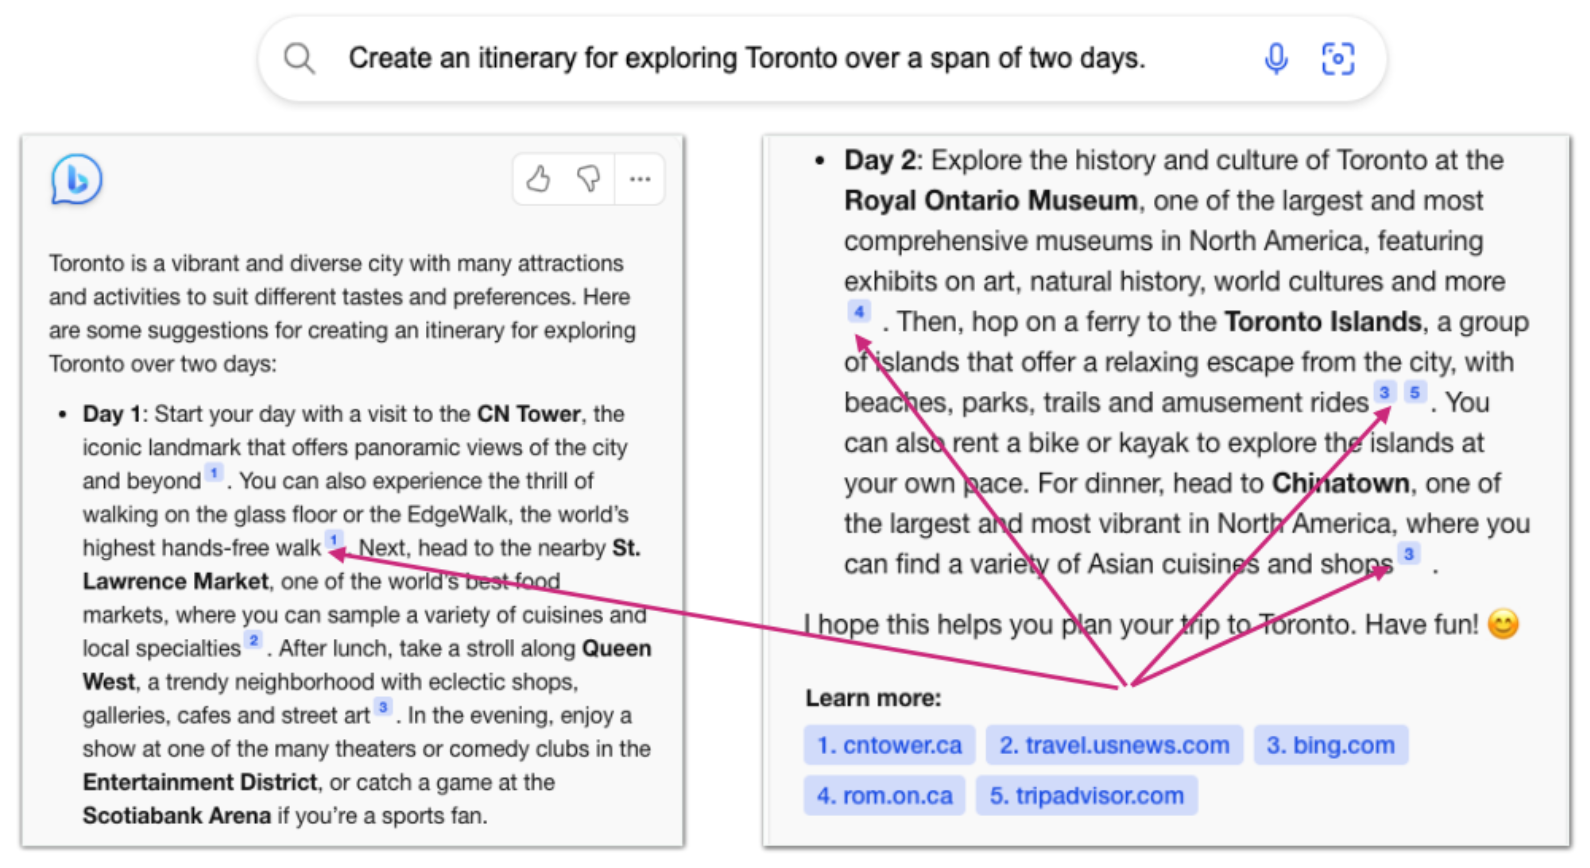This screenshot has width=1590, height=868.
Task: Open the three-dot more options menu
Action: [x=640, y=179]
